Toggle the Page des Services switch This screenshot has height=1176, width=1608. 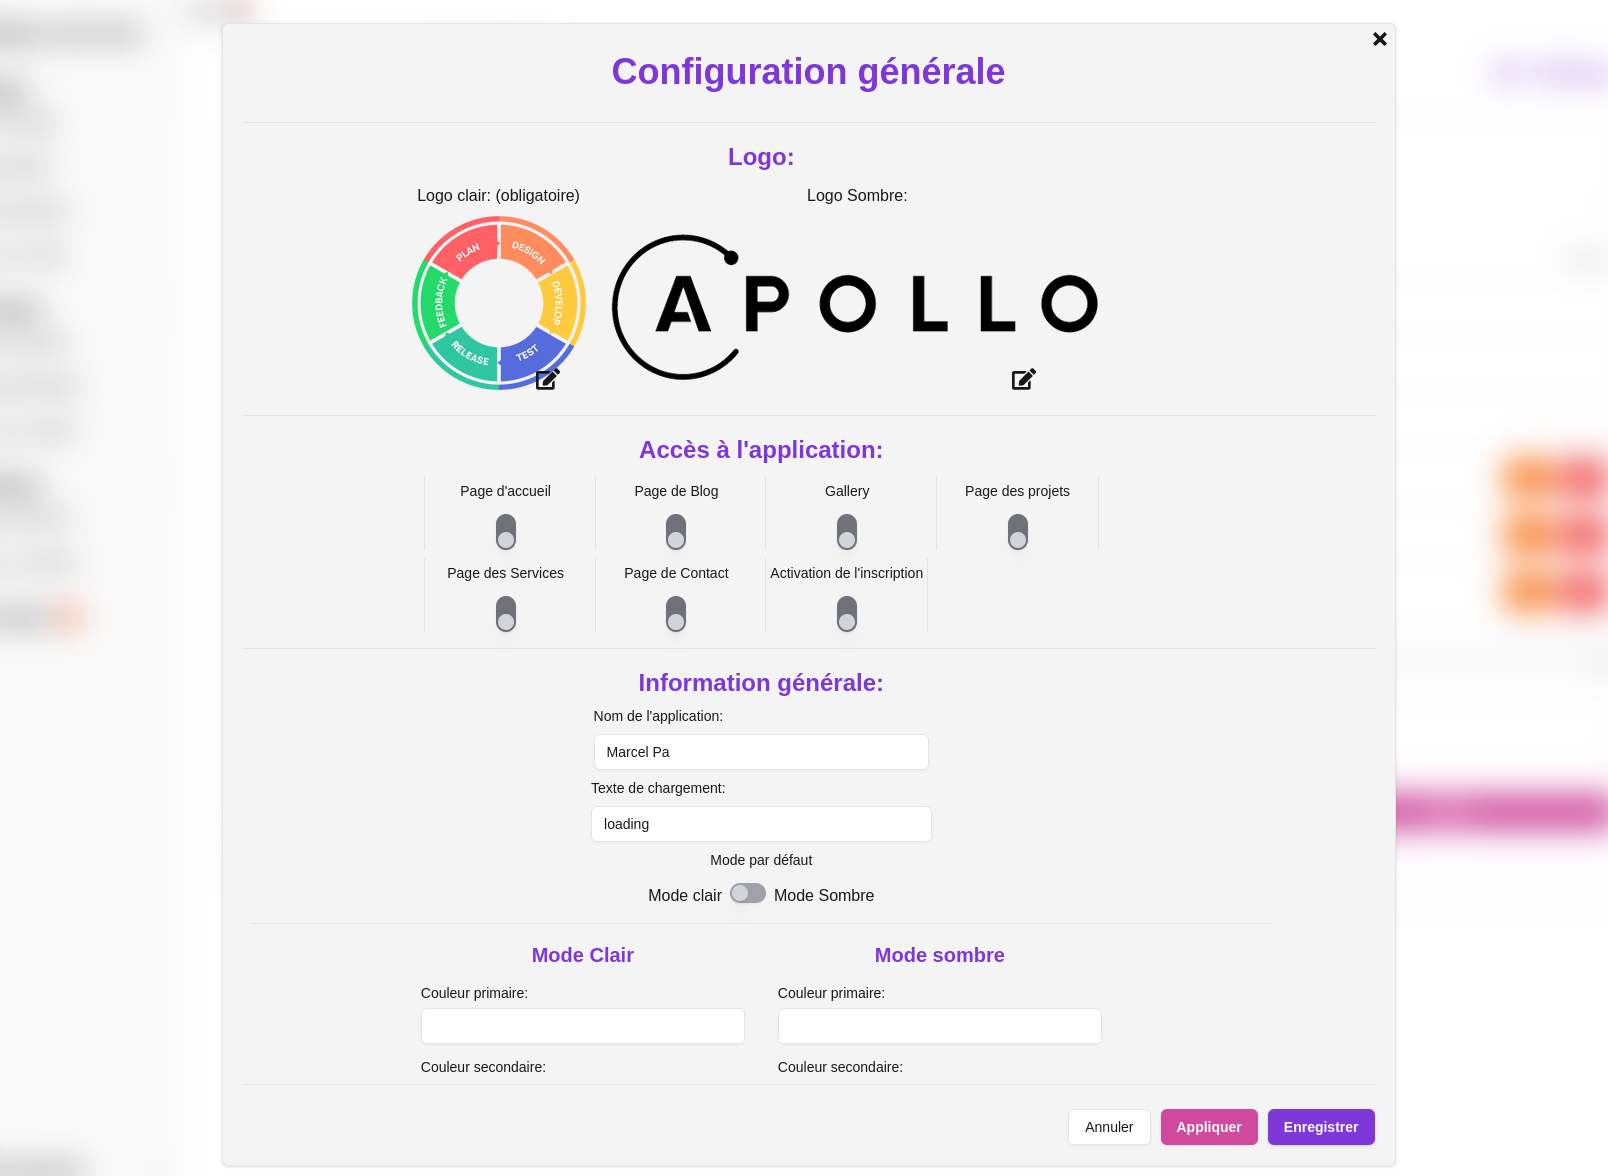pos(506,614)
